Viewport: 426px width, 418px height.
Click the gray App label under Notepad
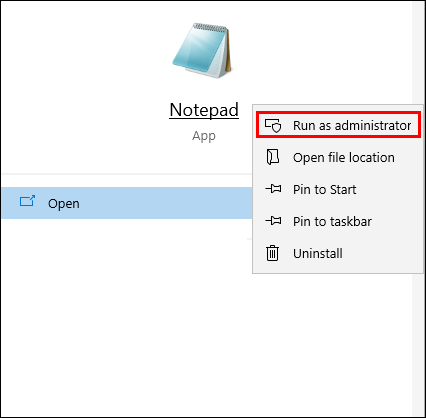coord(204,136)
